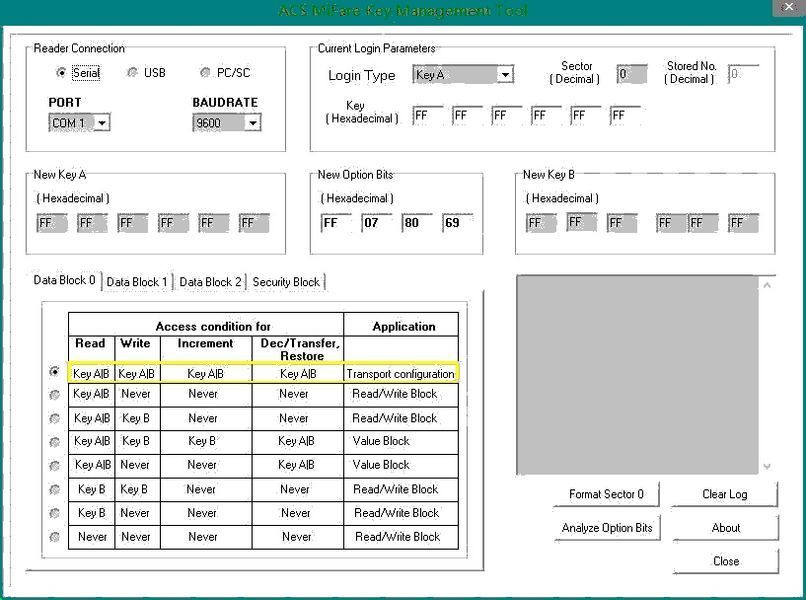Click the Transport configuration table cell
This screenshot has height=600, width=806.
point(400,374)
